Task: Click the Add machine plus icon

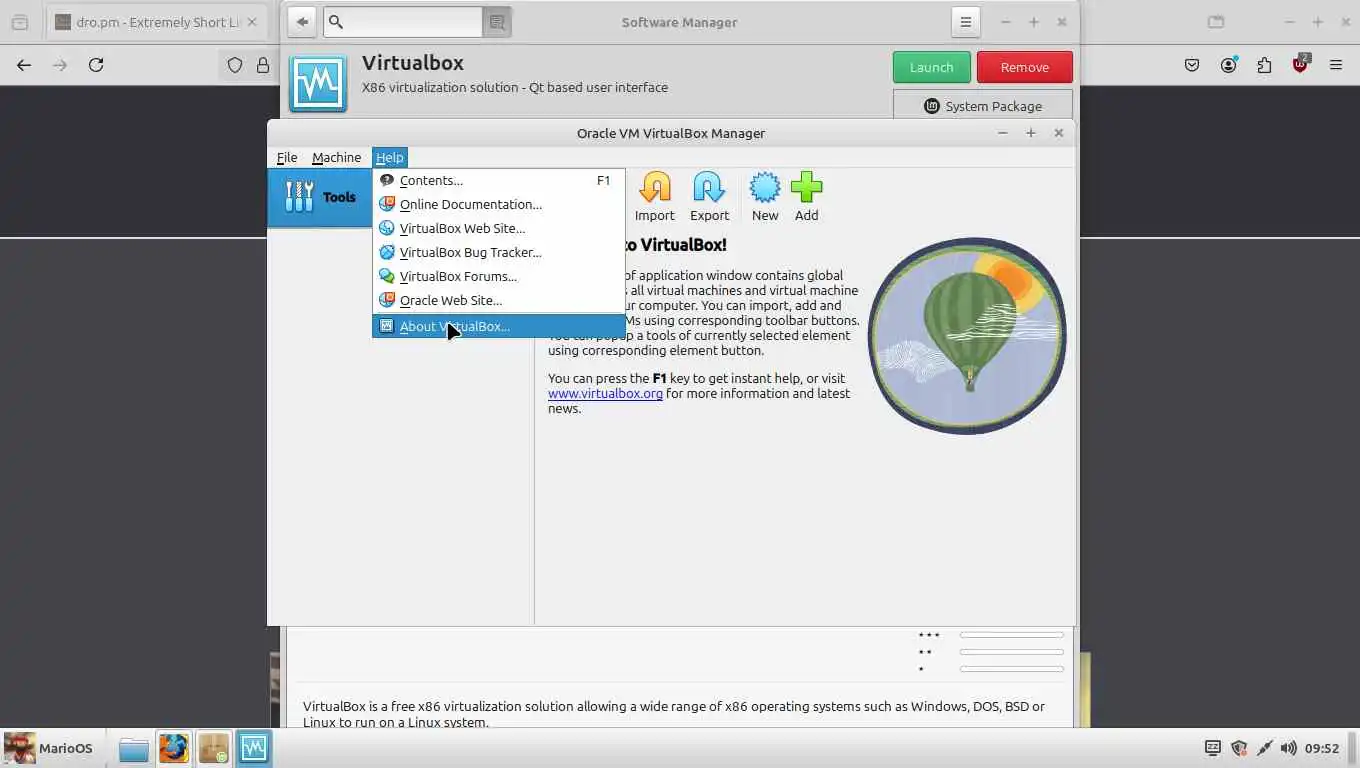Action: pos(806,197)
